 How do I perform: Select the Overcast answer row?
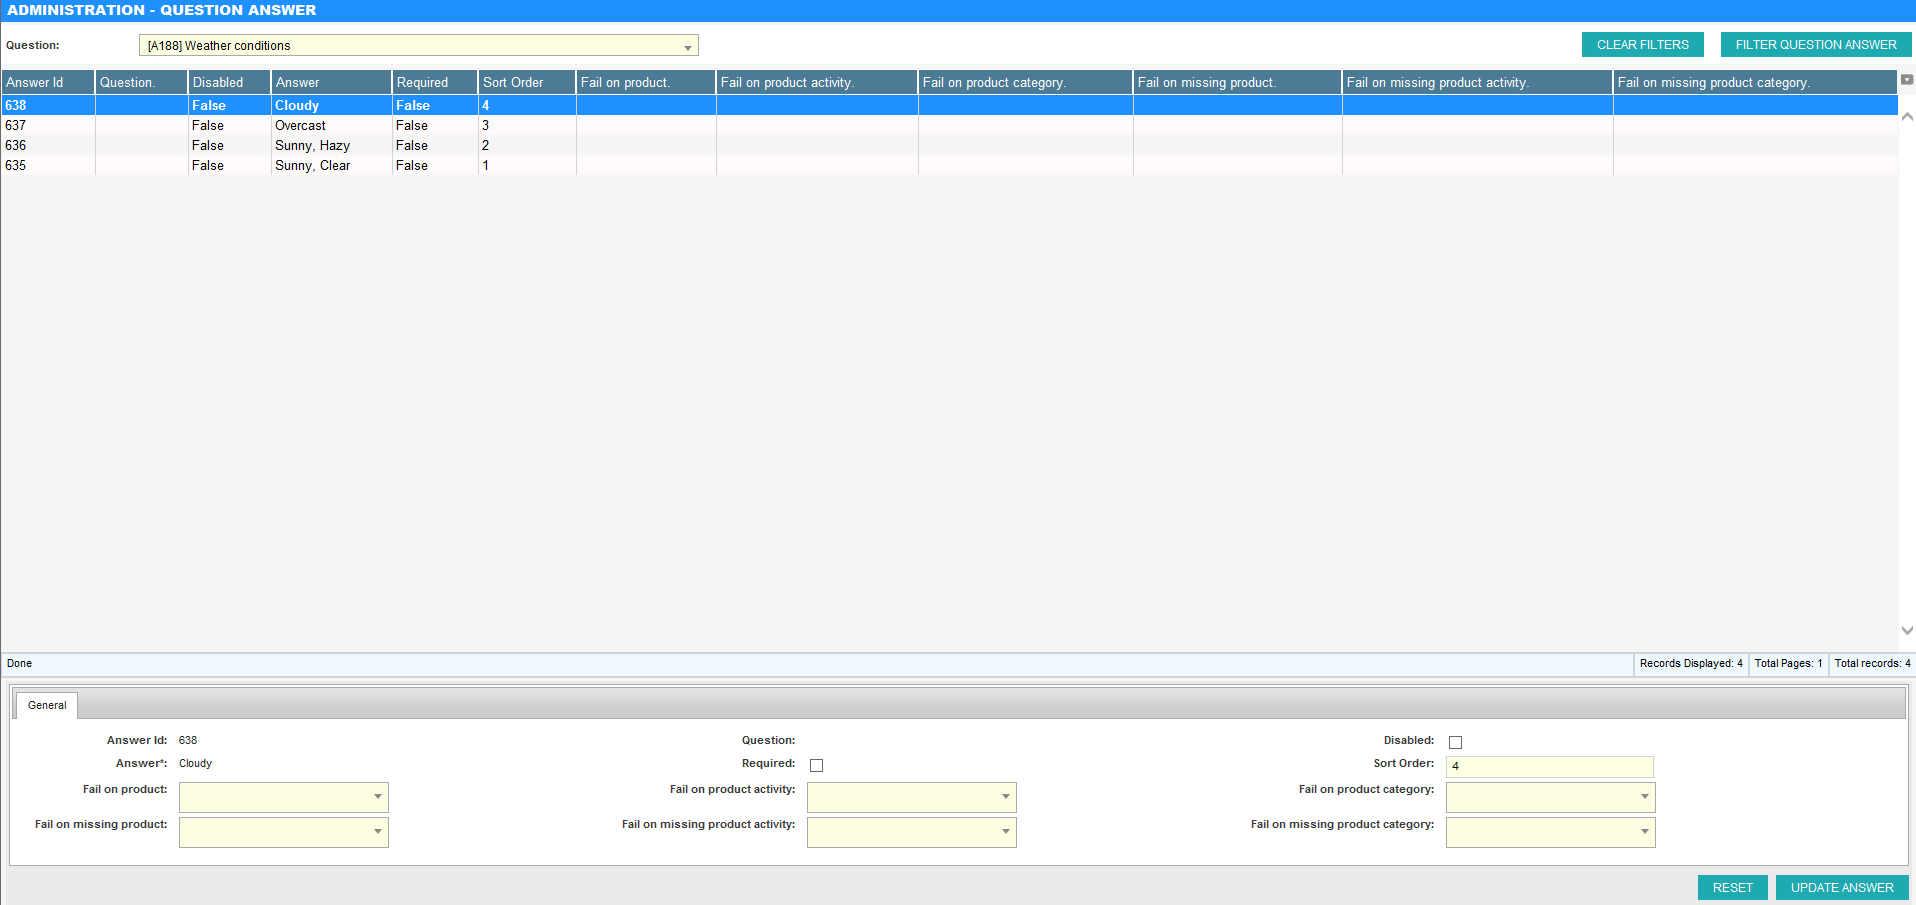tap(300, 125)
